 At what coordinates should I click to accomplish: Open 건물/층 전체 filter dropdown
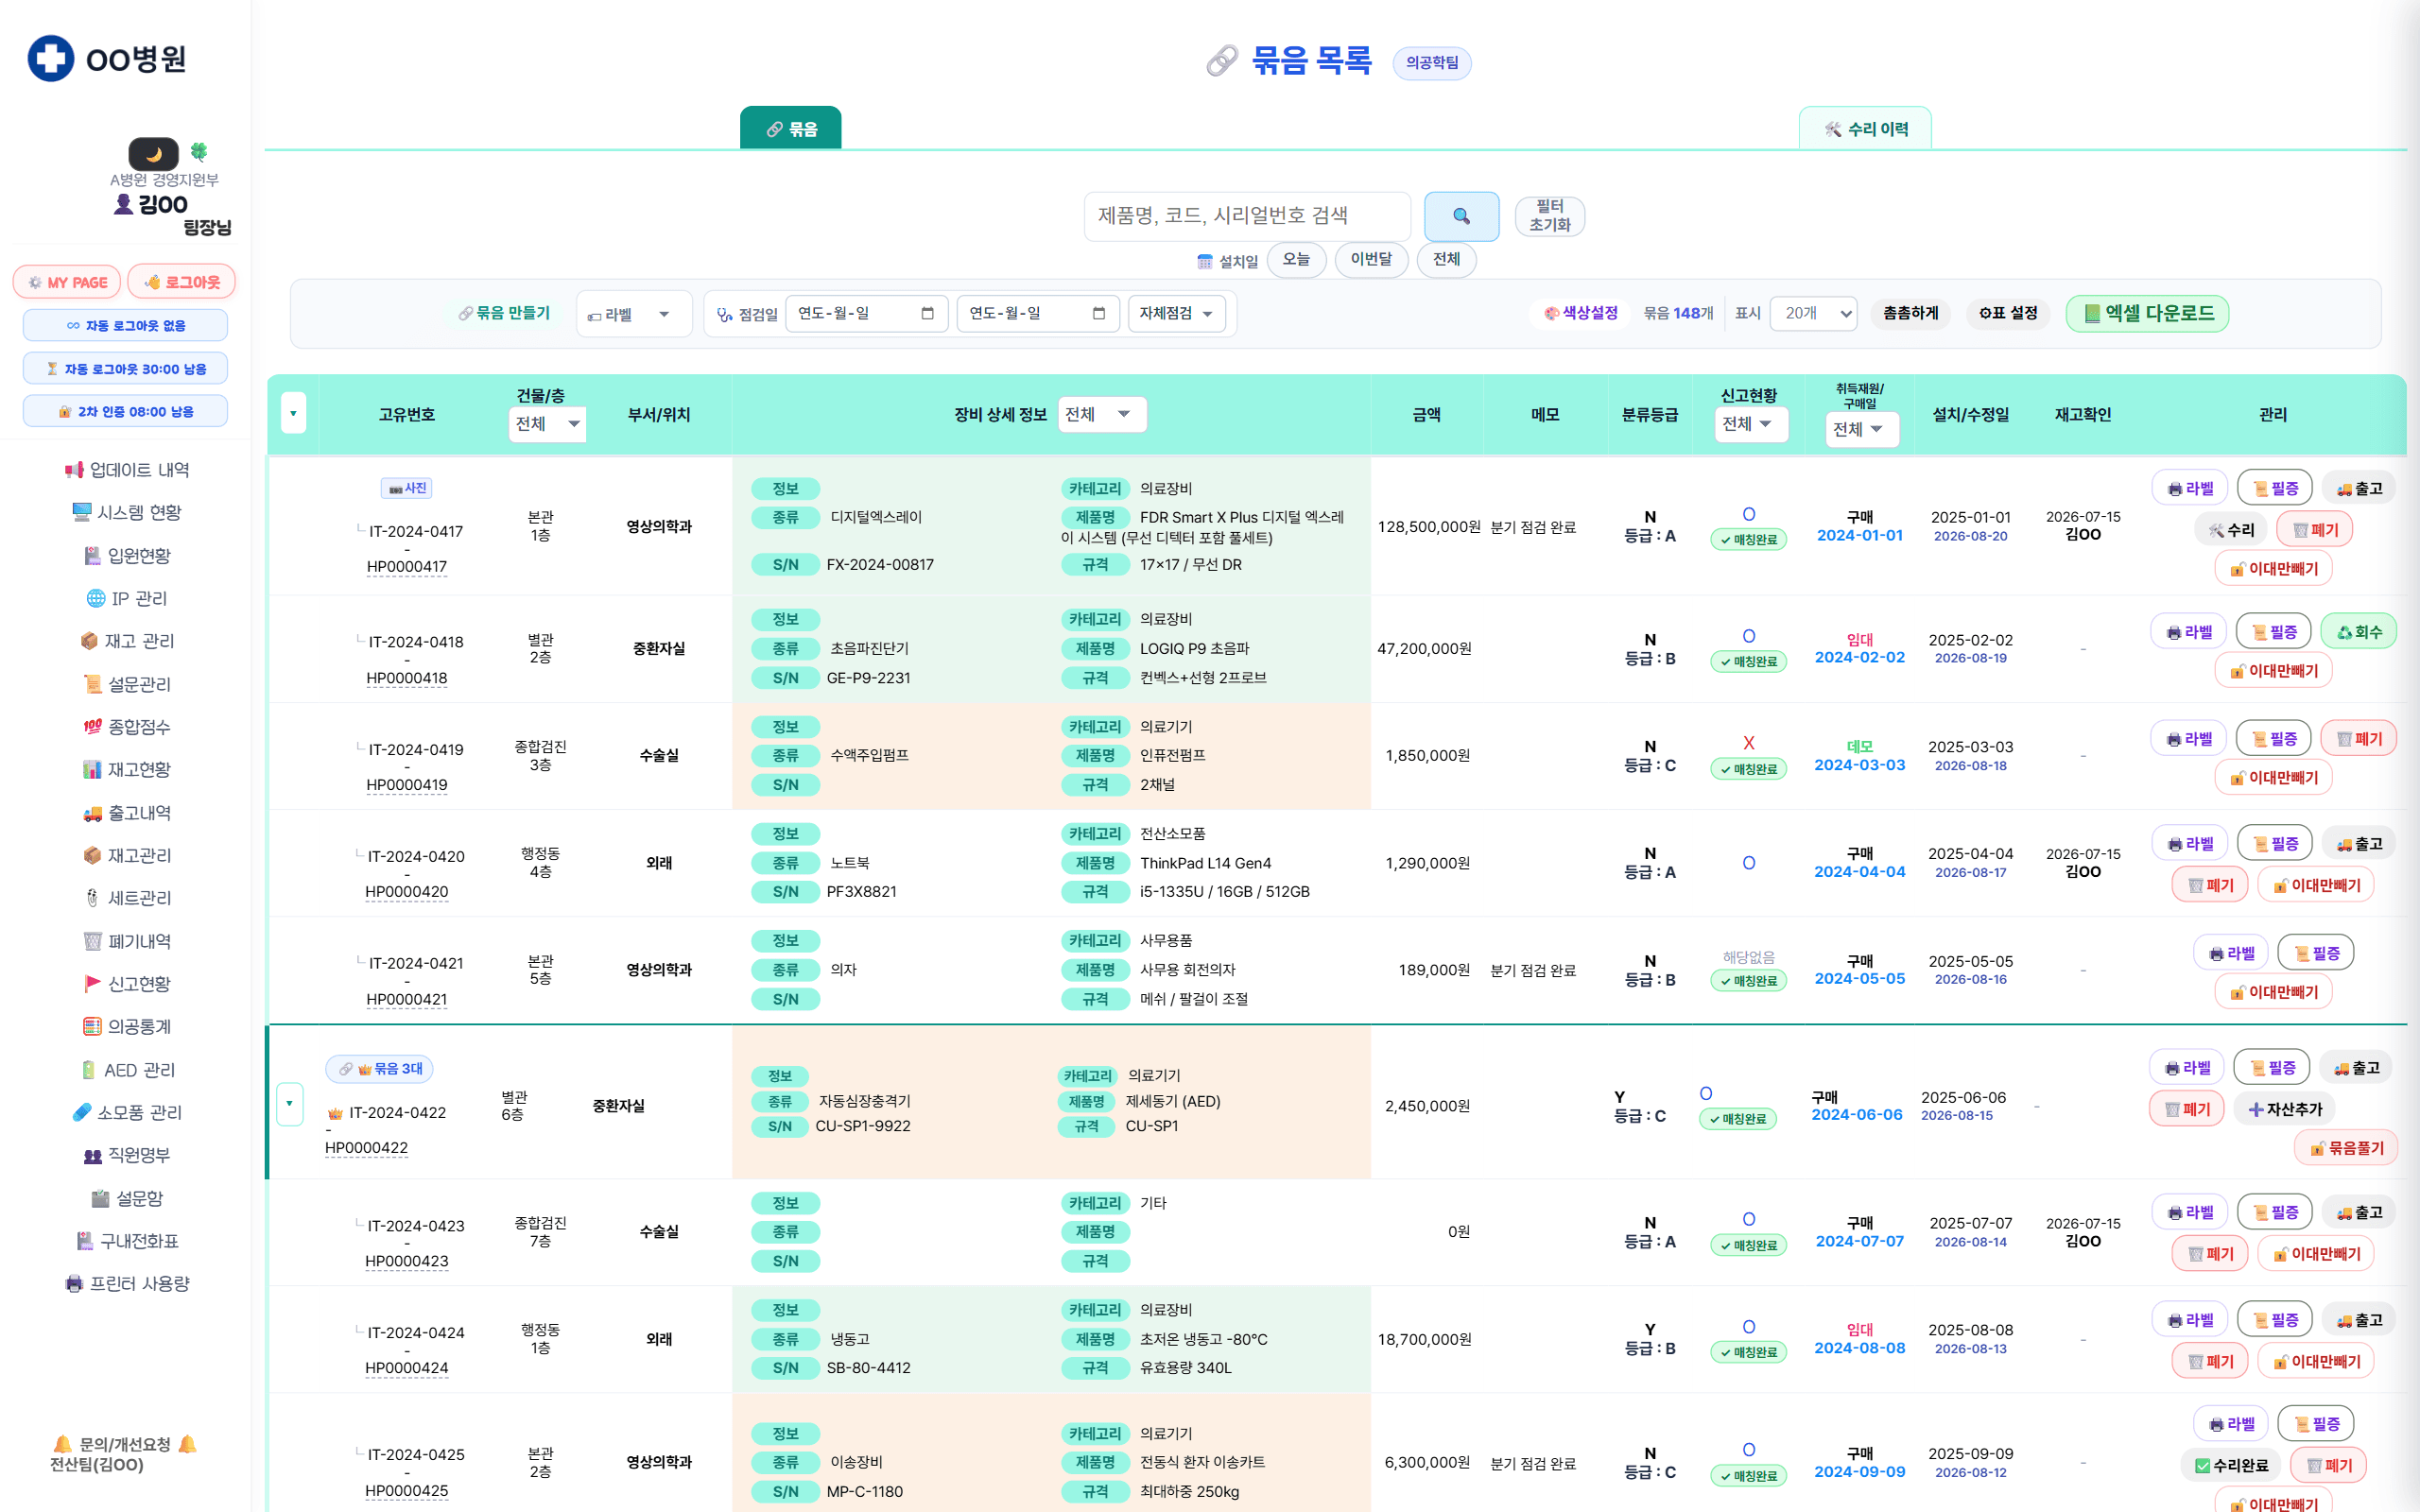[x=547, y=424]
